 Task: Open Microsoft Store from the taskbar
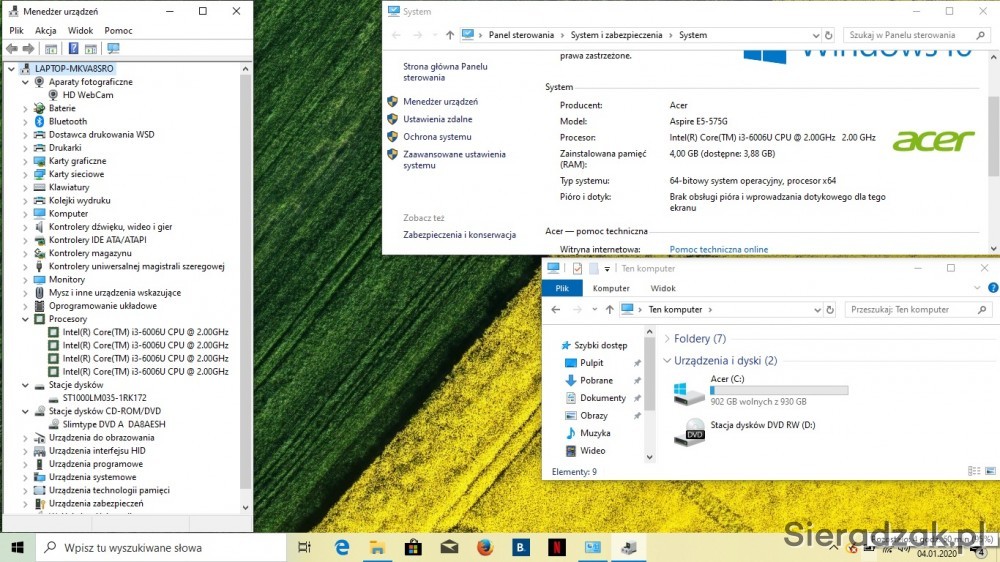[x=413, y=547]
